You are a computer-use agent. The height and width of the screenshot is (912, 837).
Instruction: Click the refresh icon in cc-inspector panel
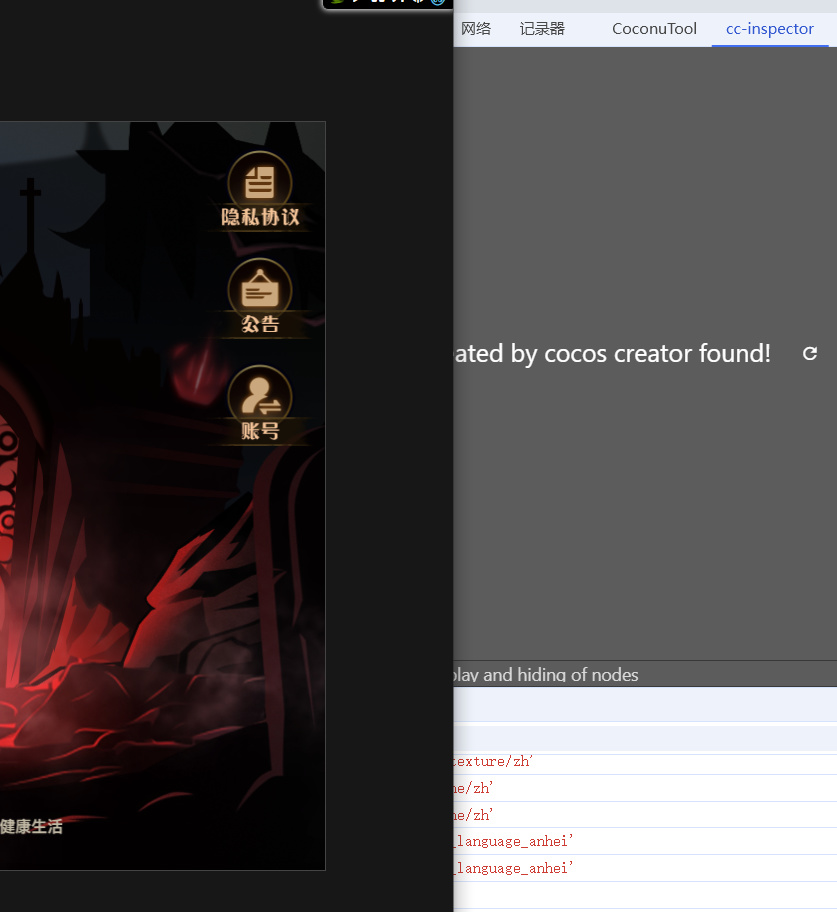pyautogui.click(x=810, y=354)
